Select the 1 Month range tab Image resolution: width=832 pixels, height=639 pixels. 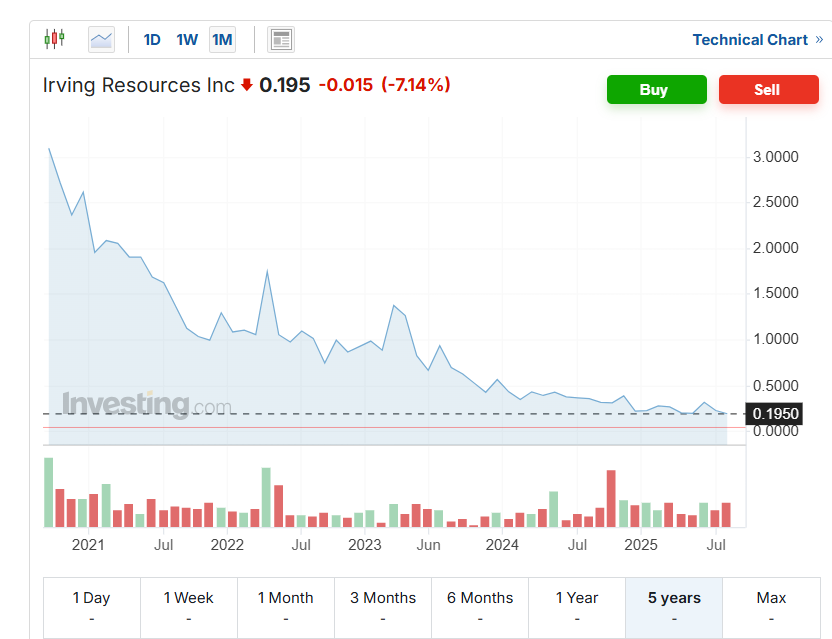point(286,607)
